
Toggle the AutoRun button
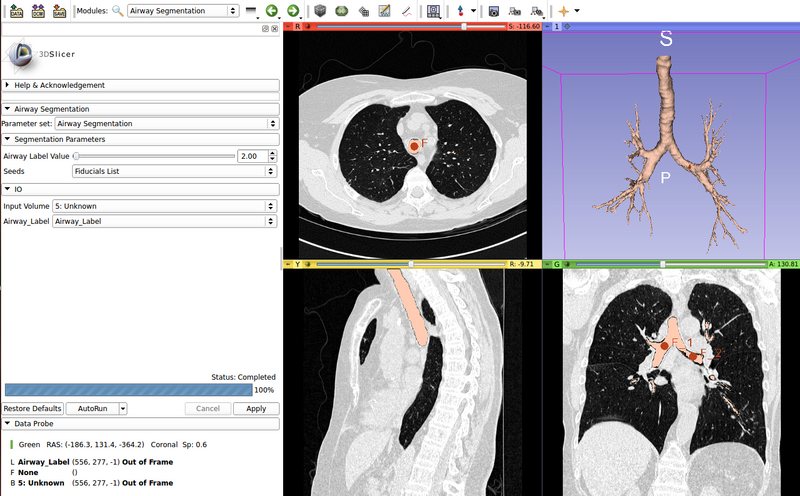coord(92,408)
